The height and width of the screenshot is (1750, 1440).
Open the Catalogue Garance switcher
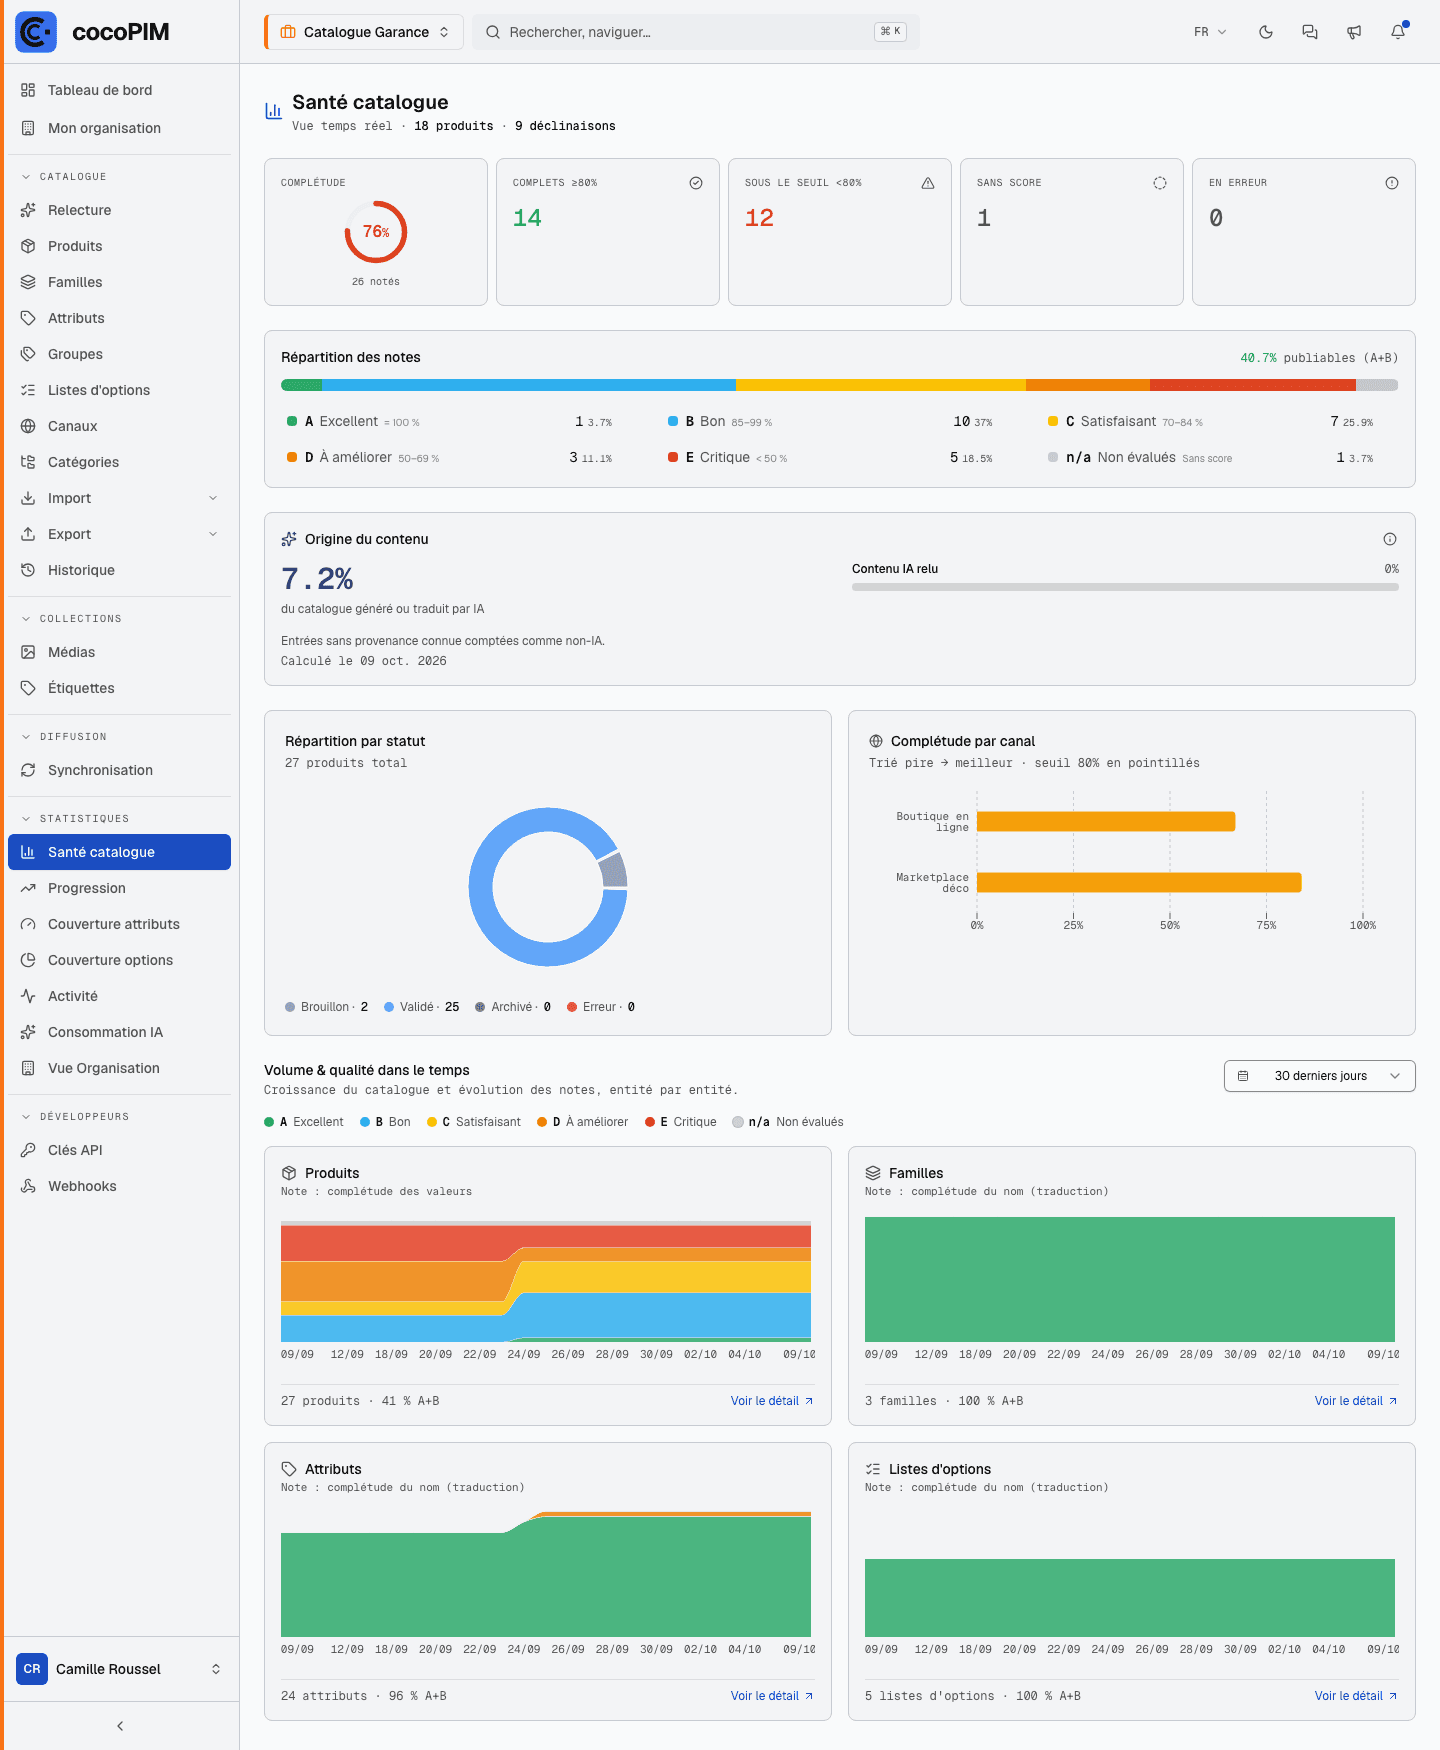[364, 32]
